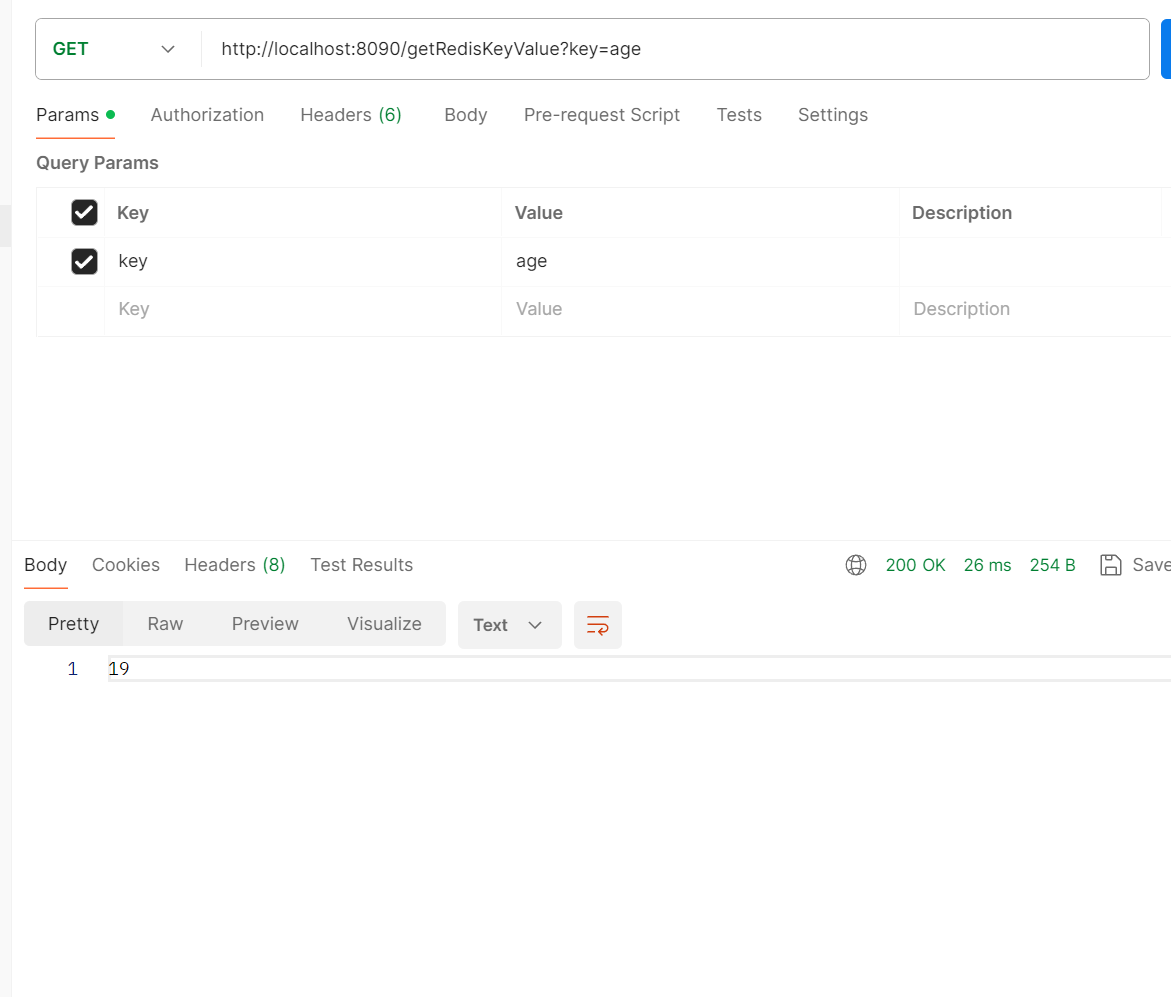Click the Key column header

tap(133, 213)
